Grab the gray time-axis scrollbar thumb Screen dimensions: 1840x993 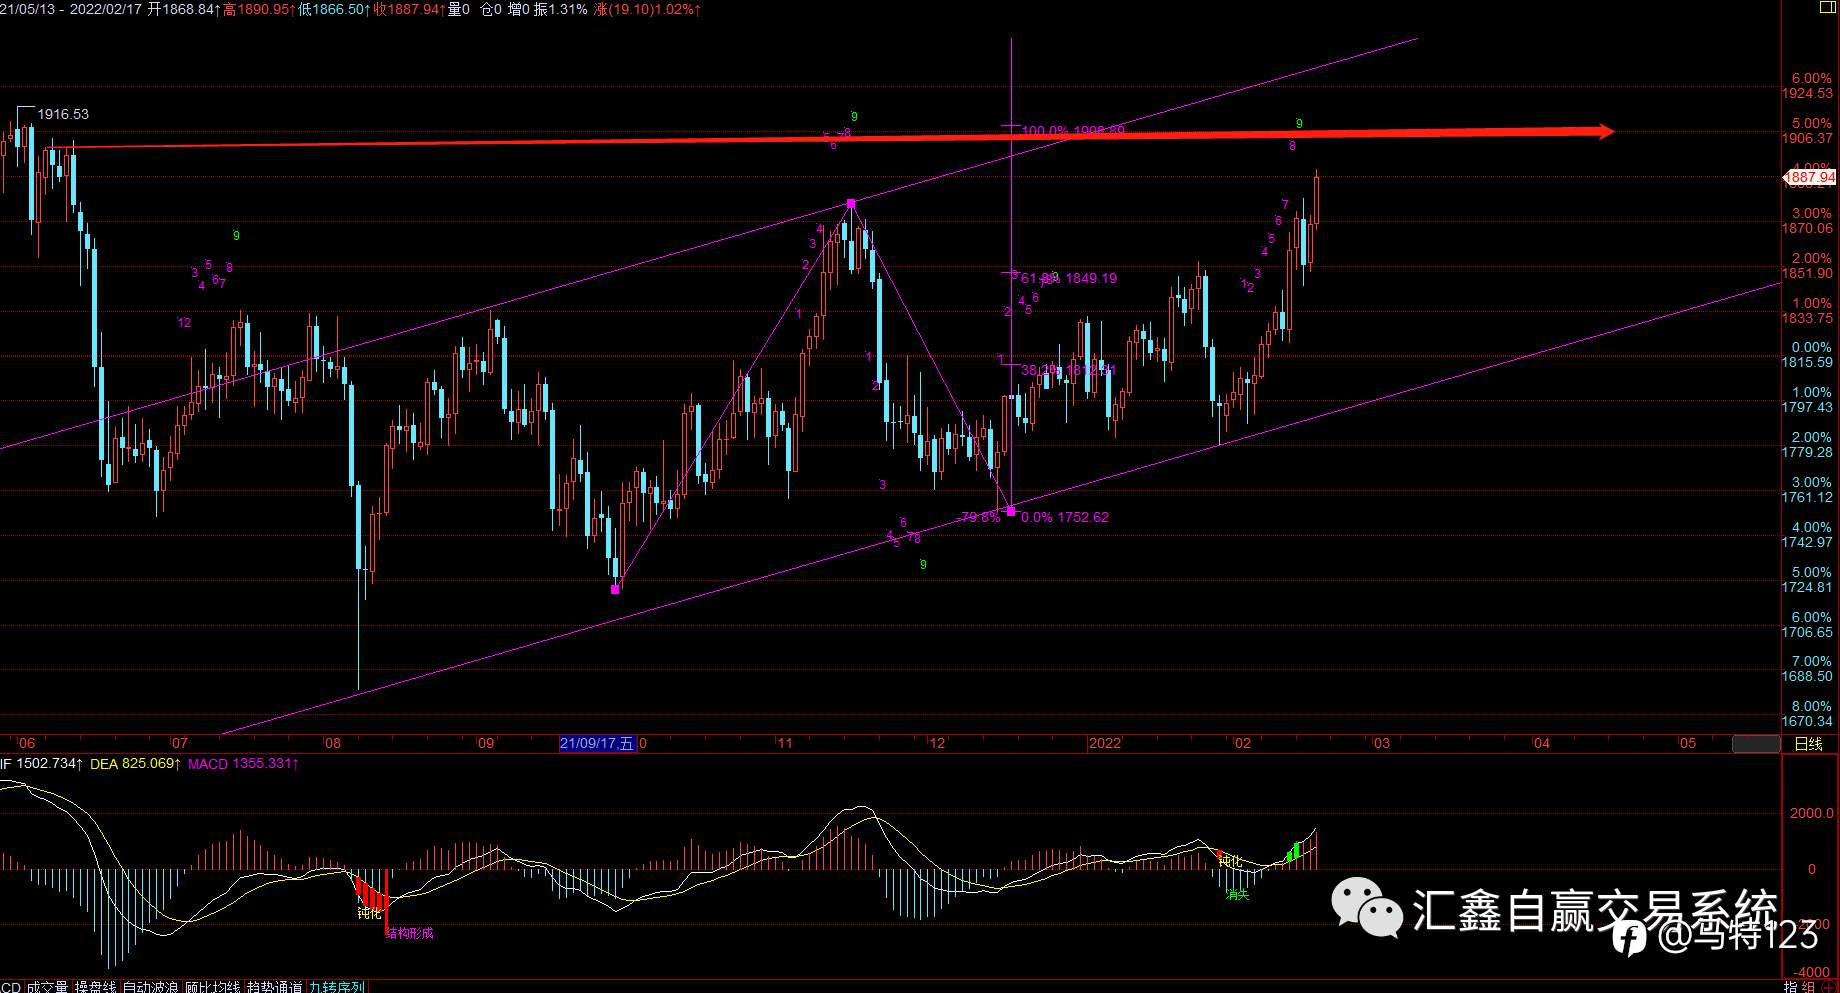click(1756, 744)
